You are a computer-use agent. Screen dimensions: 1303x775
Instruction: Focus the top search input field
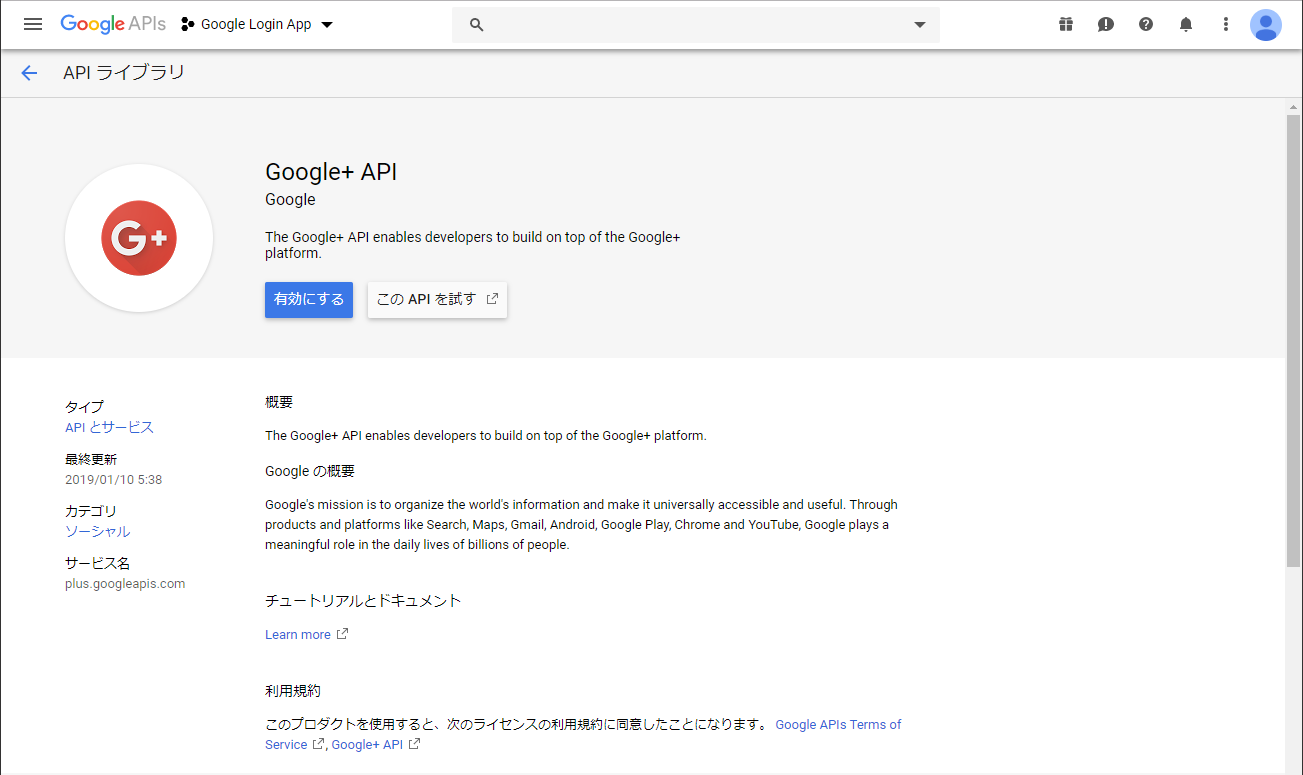tap(696, 25)
